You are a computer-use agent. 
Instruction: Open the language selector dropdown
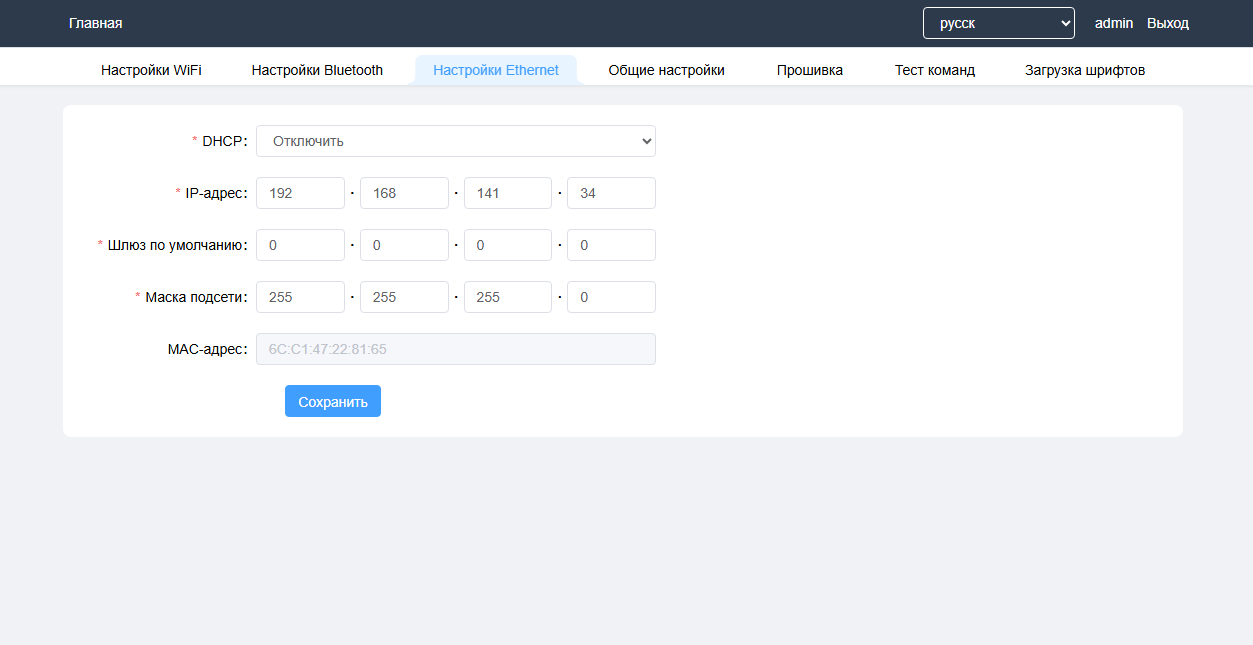tap(998, 23)
